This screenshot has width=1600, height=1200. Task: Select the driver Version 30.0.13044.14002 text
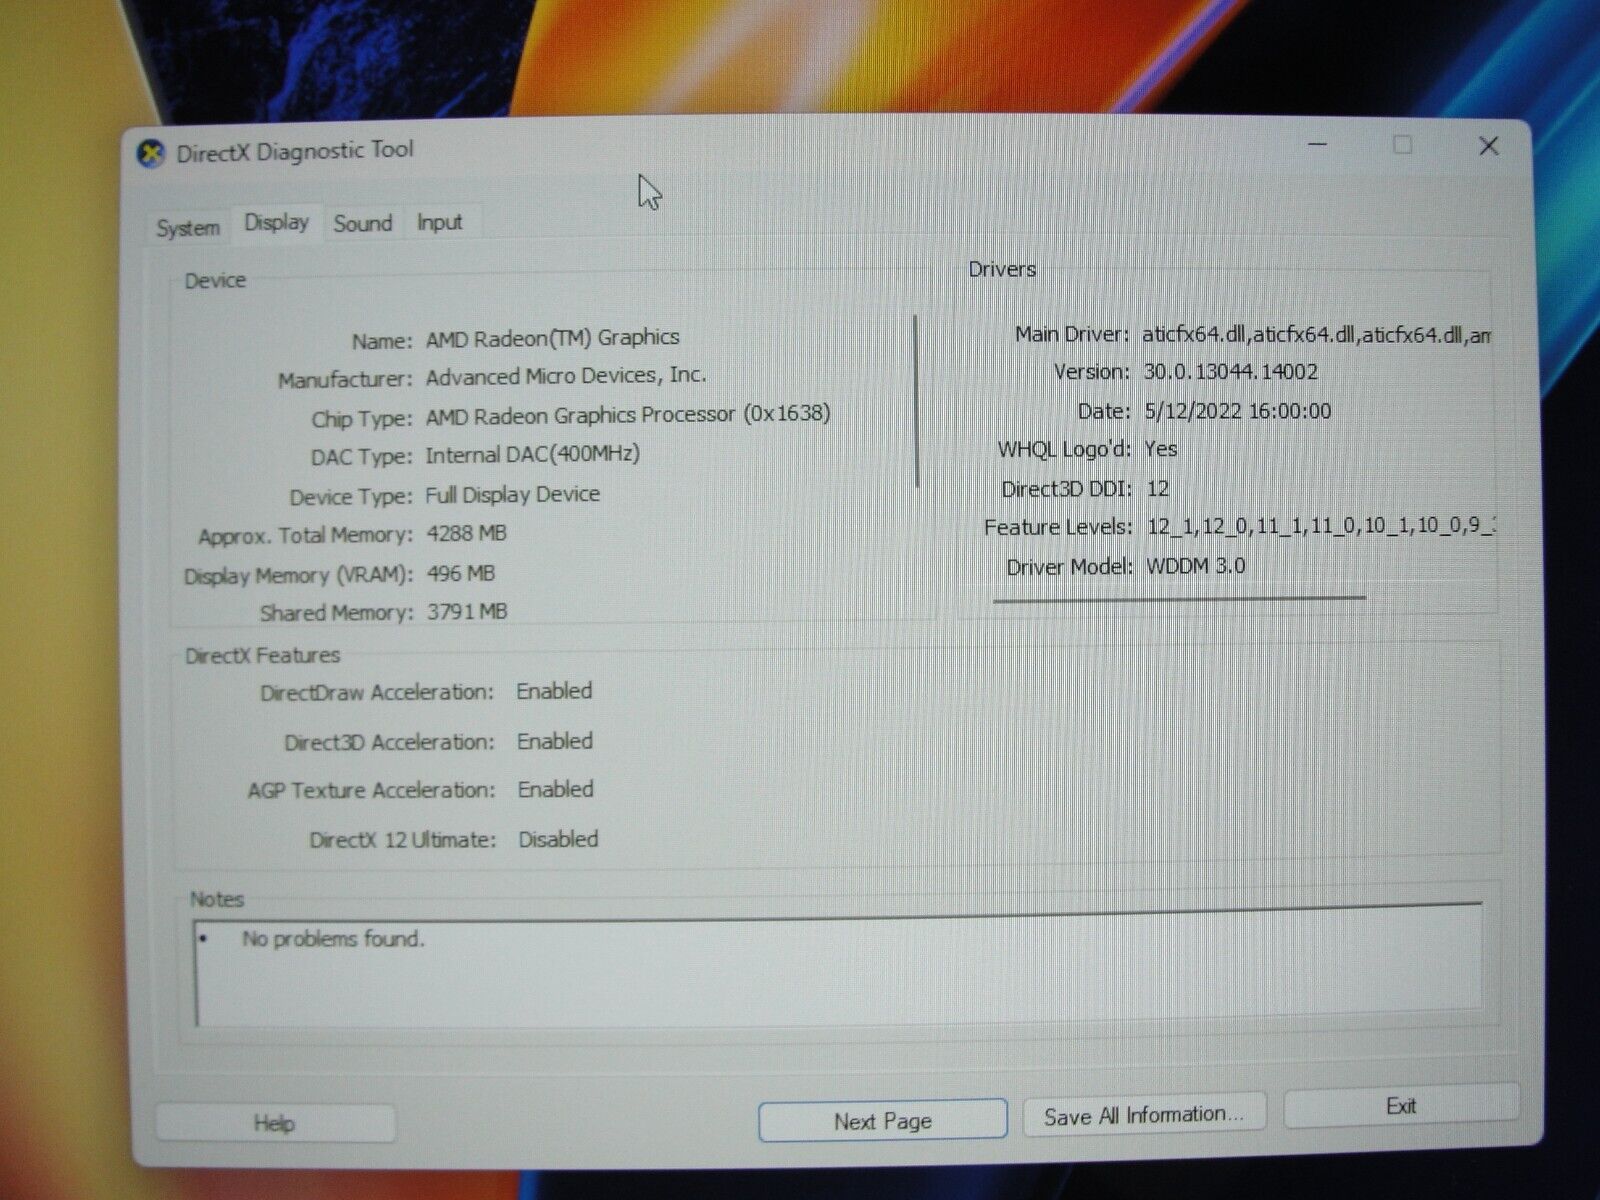point(1230,372)
